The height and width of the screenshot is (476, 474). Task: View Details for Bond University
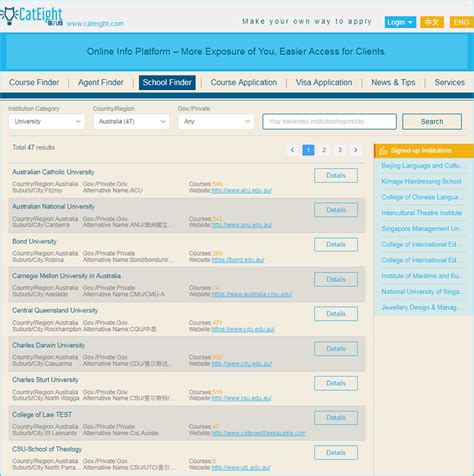[x=336, y=245]
